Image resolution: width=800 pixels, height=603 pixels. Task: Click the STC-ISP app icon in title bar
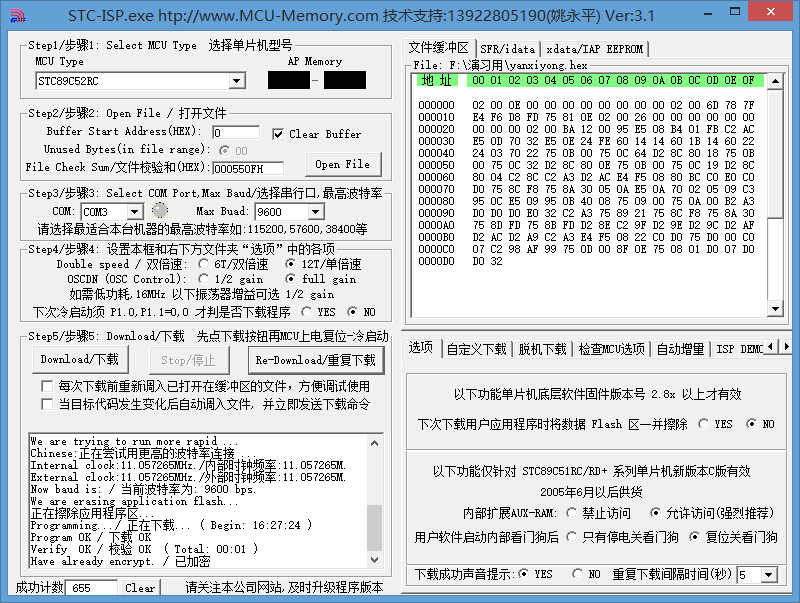(17, 16)
